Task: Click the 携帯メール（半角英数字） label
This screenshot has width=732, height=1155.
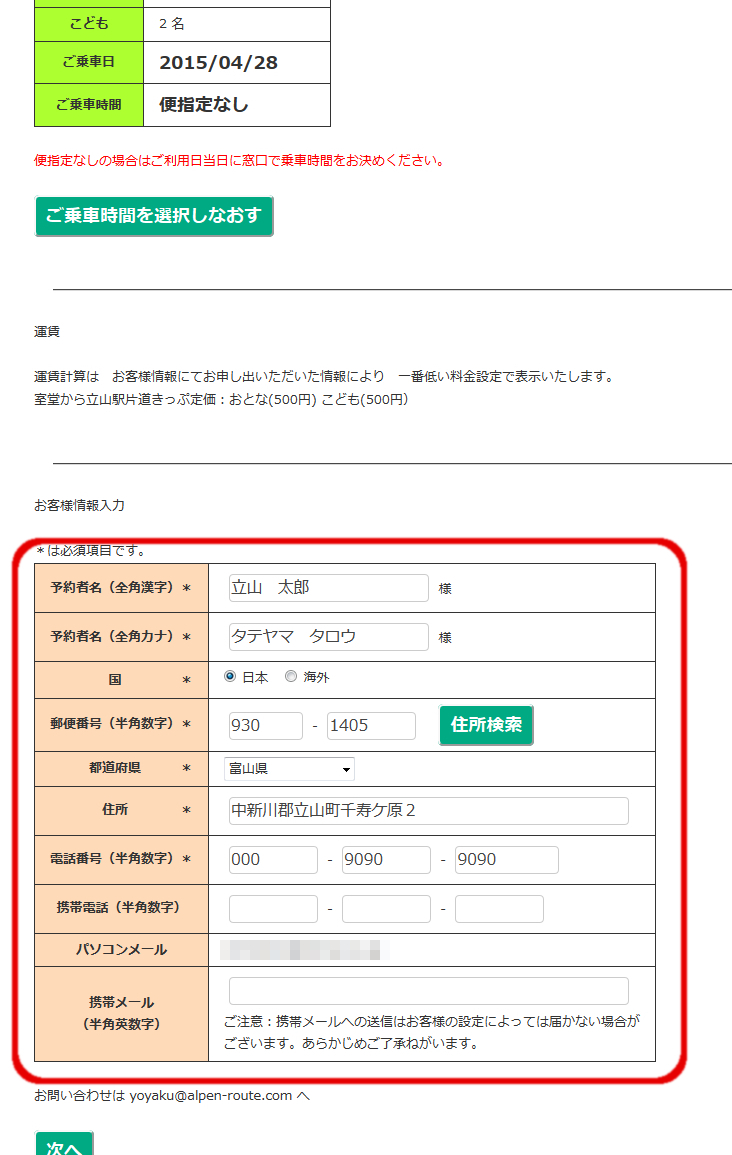Action: tap(122, 1014)
